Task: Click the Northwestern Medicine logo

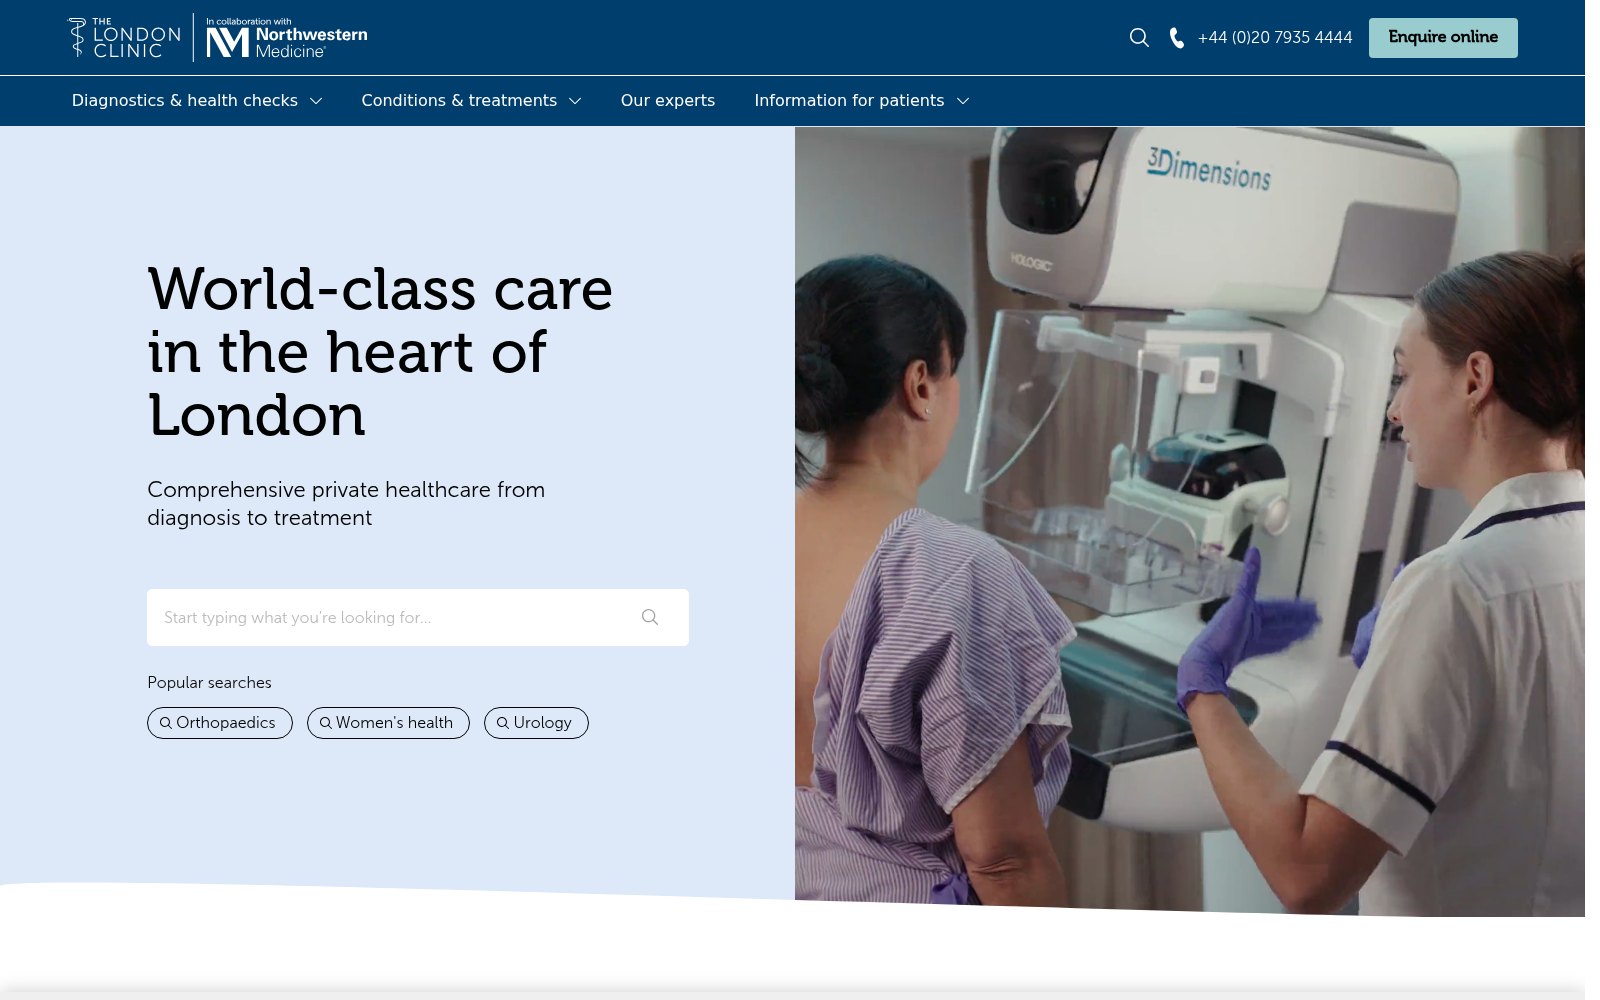Action: 287,38
